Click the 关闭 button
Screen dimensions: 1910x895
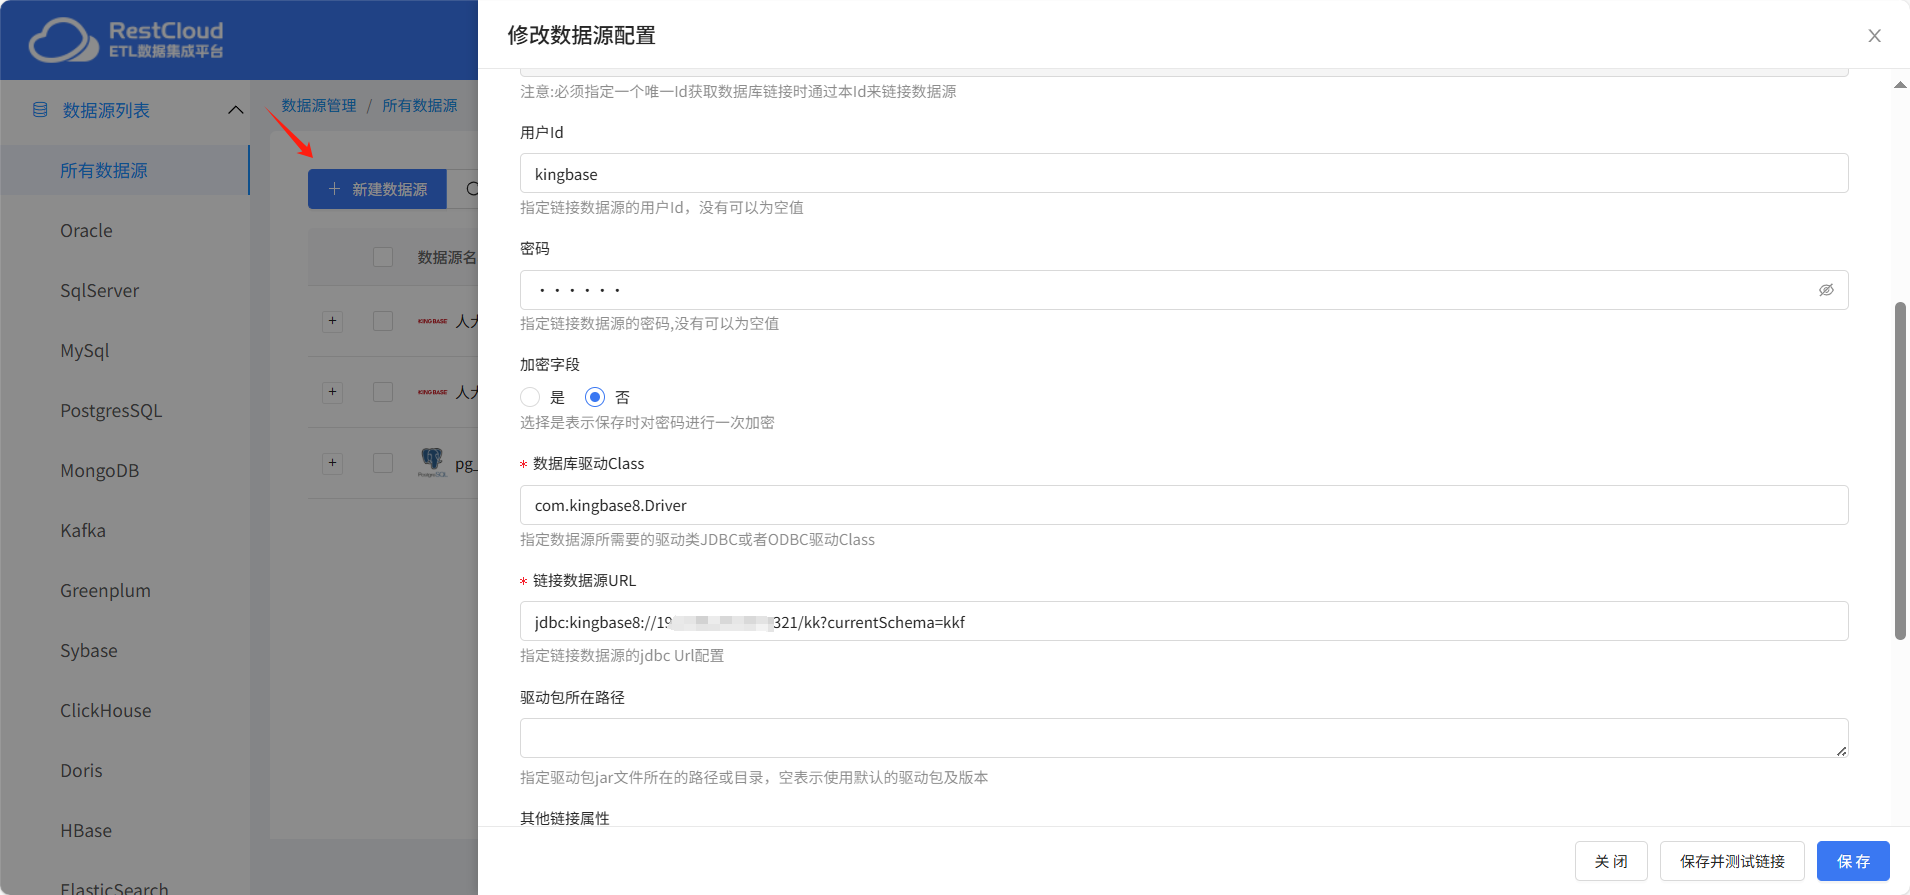coord(1611,861)
